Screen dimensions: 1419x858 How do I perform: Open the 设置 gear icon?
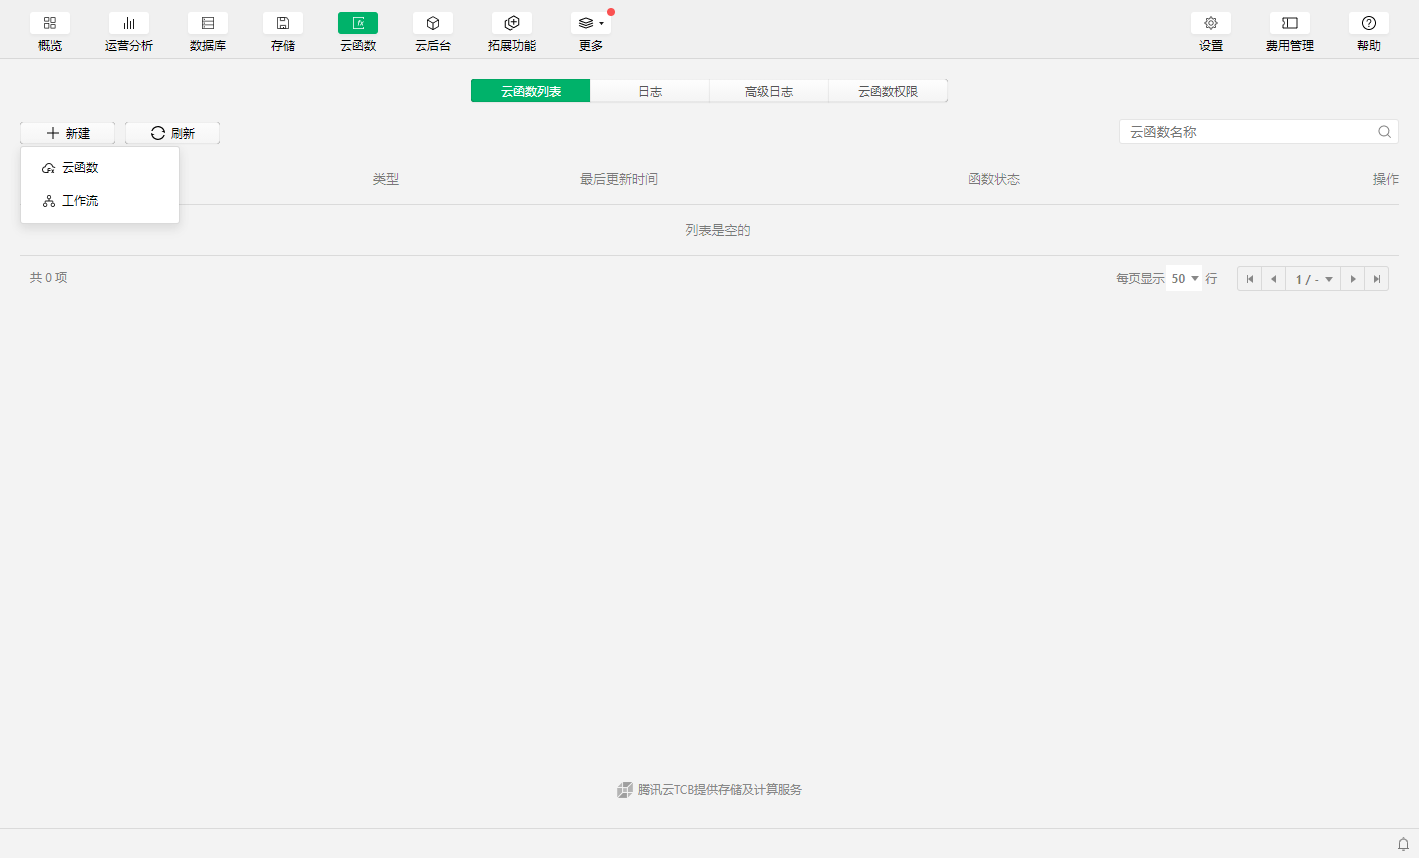click(1211, 23)
